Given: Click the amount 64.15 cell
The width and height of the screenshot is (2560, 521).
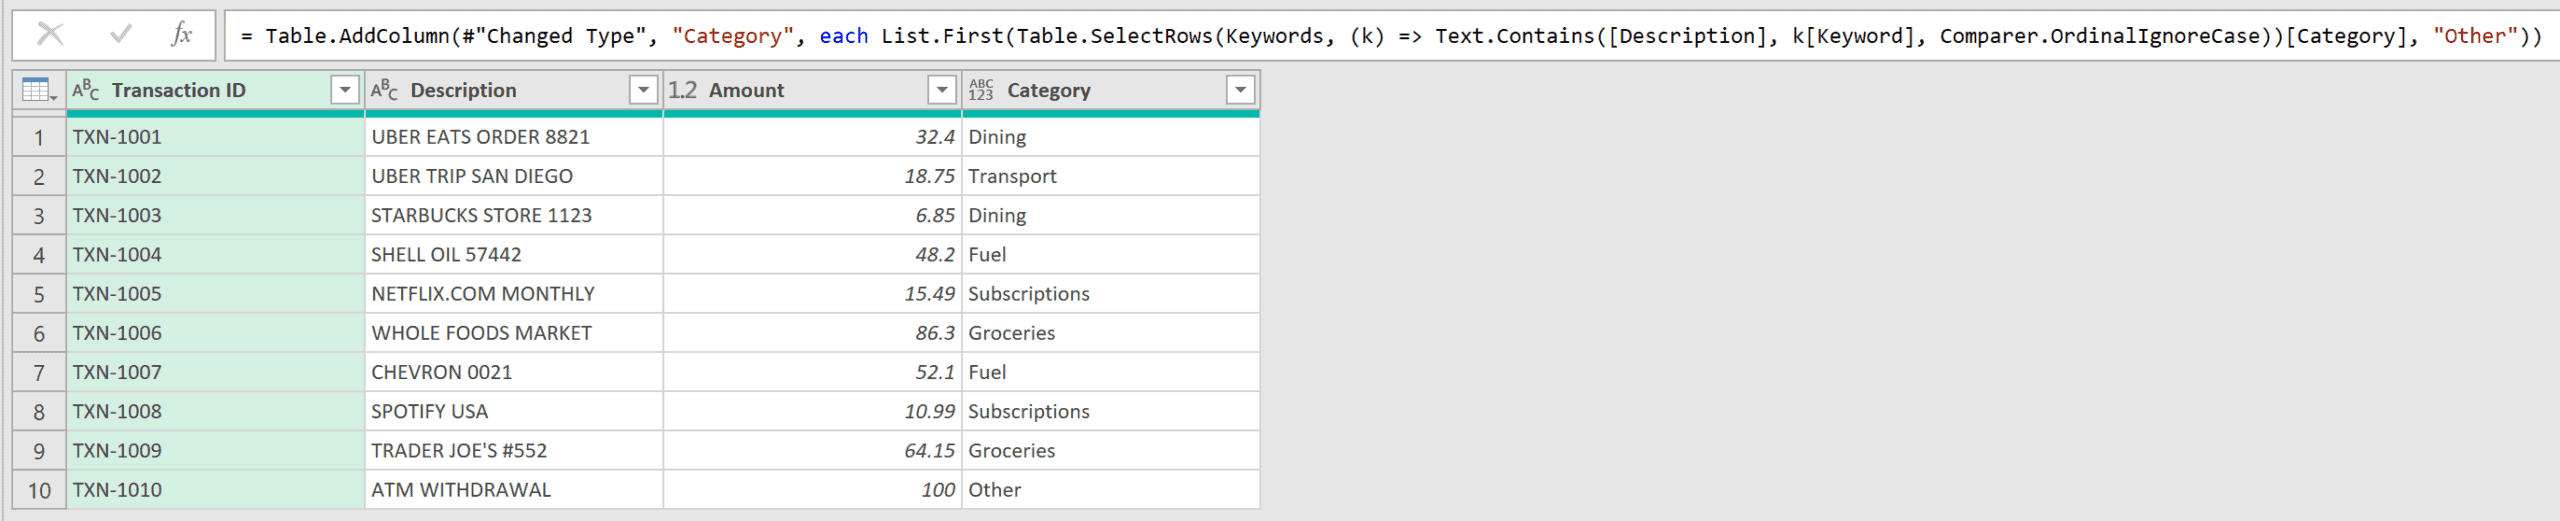Looking at the screenshot, I should tap(812, 450).
